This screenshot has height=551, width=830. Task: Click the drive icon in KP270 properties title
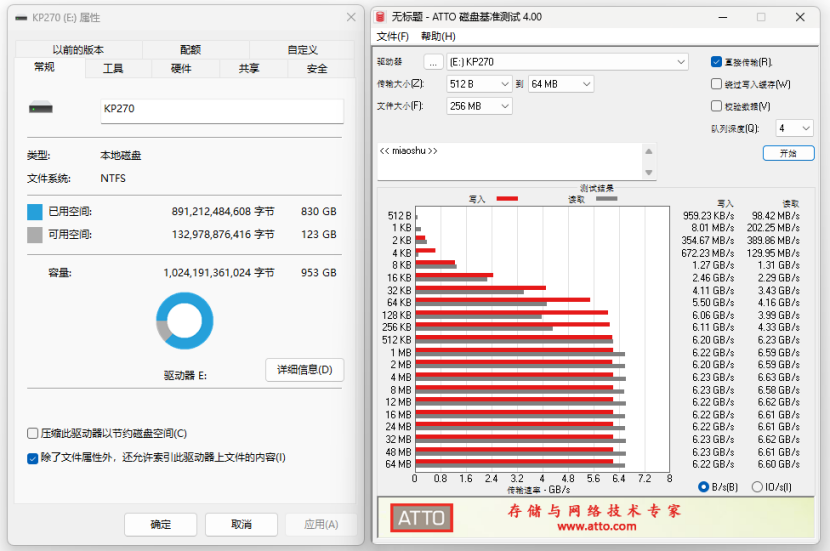pos(21,18)
